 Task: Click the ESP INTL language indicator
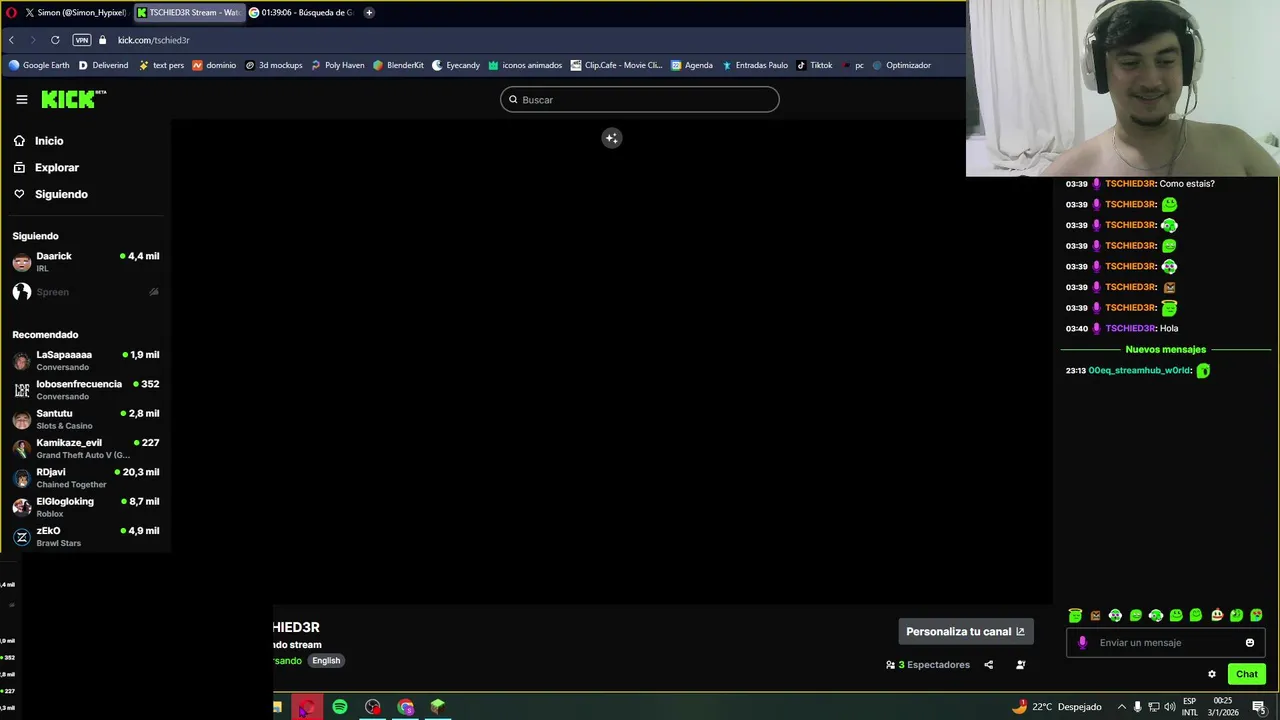[x=1190, y=707]
